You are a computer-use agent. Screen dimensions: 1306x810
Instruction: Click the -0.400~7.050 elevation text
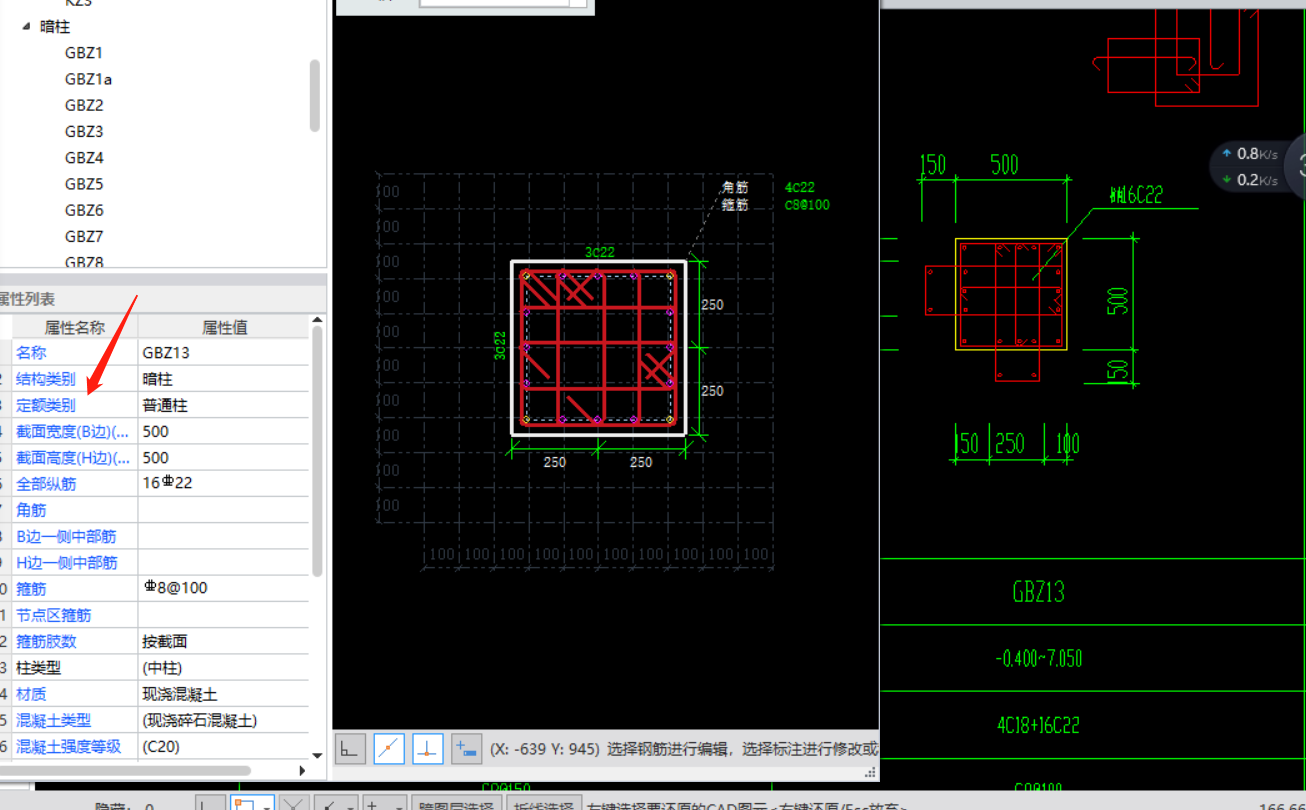(x=1038, y=659)
